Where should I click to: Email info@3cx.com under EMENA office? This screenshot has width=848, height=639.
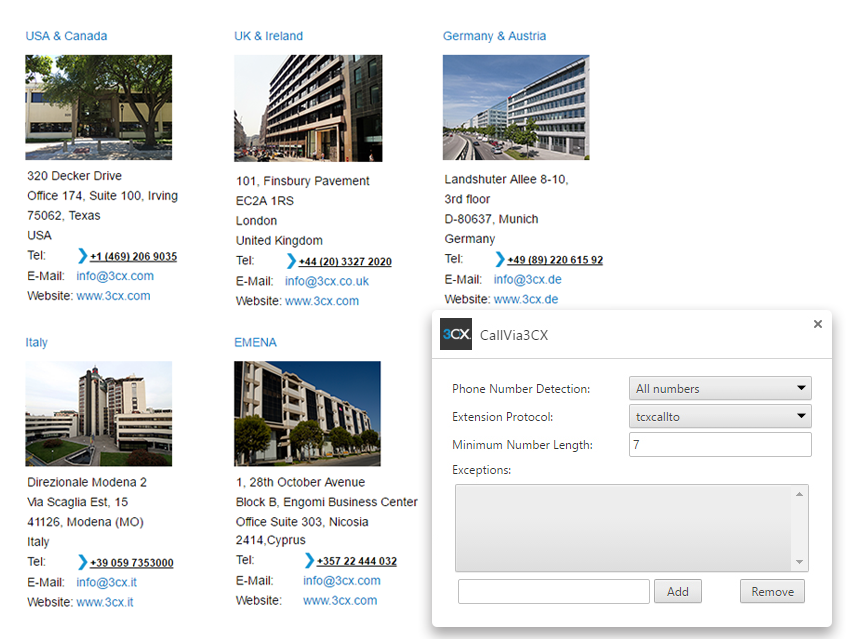pyautogui.click(x=342, y=581)
